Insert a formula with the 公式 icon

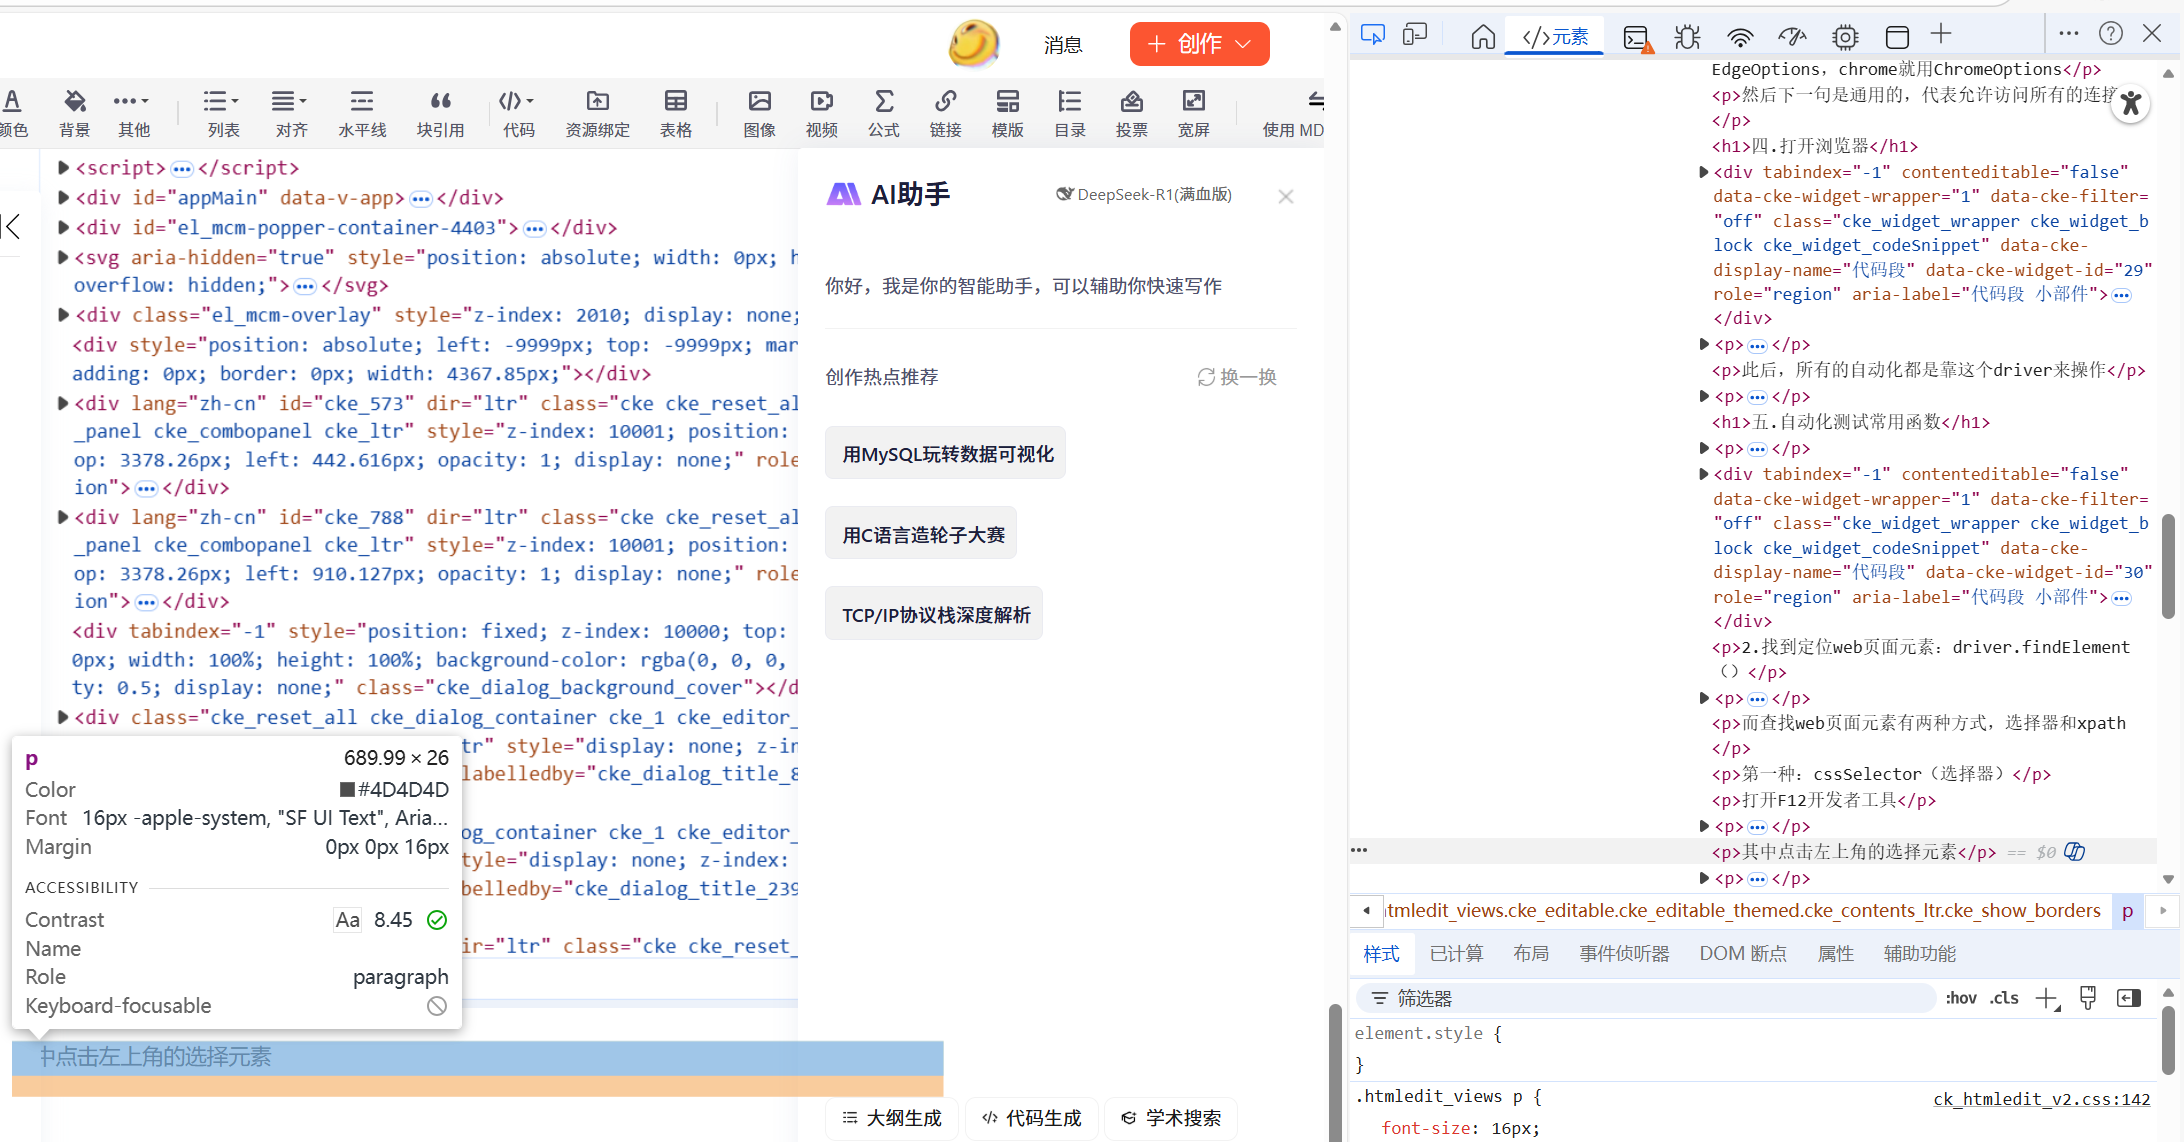[x=883, y=102]
